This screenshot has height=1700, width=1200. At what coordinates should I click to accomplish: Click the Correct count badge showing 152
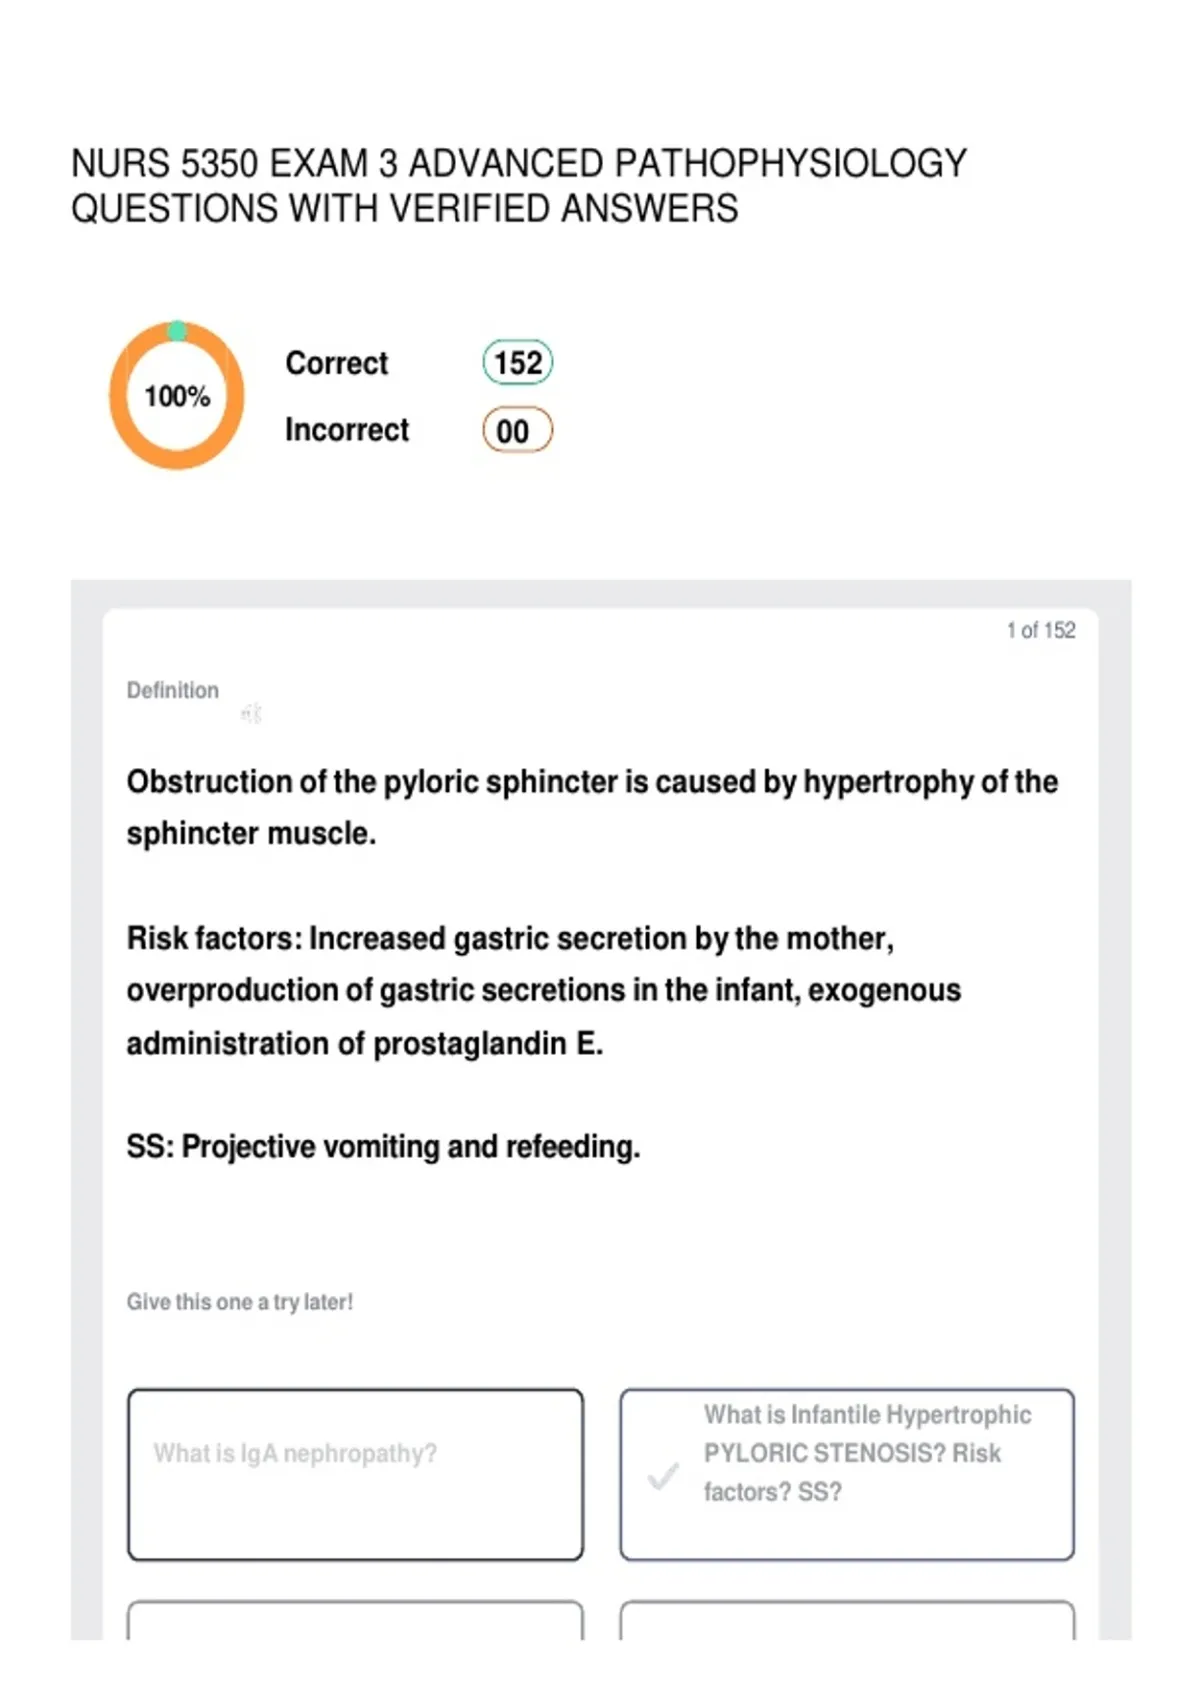(x=517, y=362)
